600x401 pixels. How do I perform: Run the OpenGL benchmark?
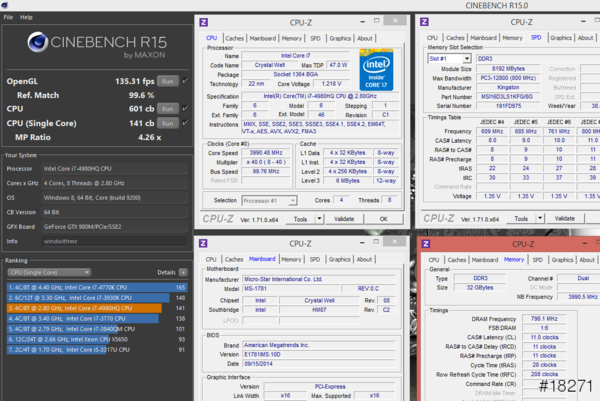(x=167, y=81)
